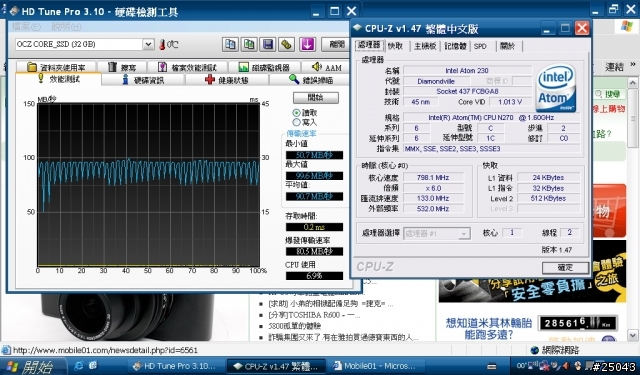
Task: Click the page icon beside the status bar URL
Action: pos(6,350)
